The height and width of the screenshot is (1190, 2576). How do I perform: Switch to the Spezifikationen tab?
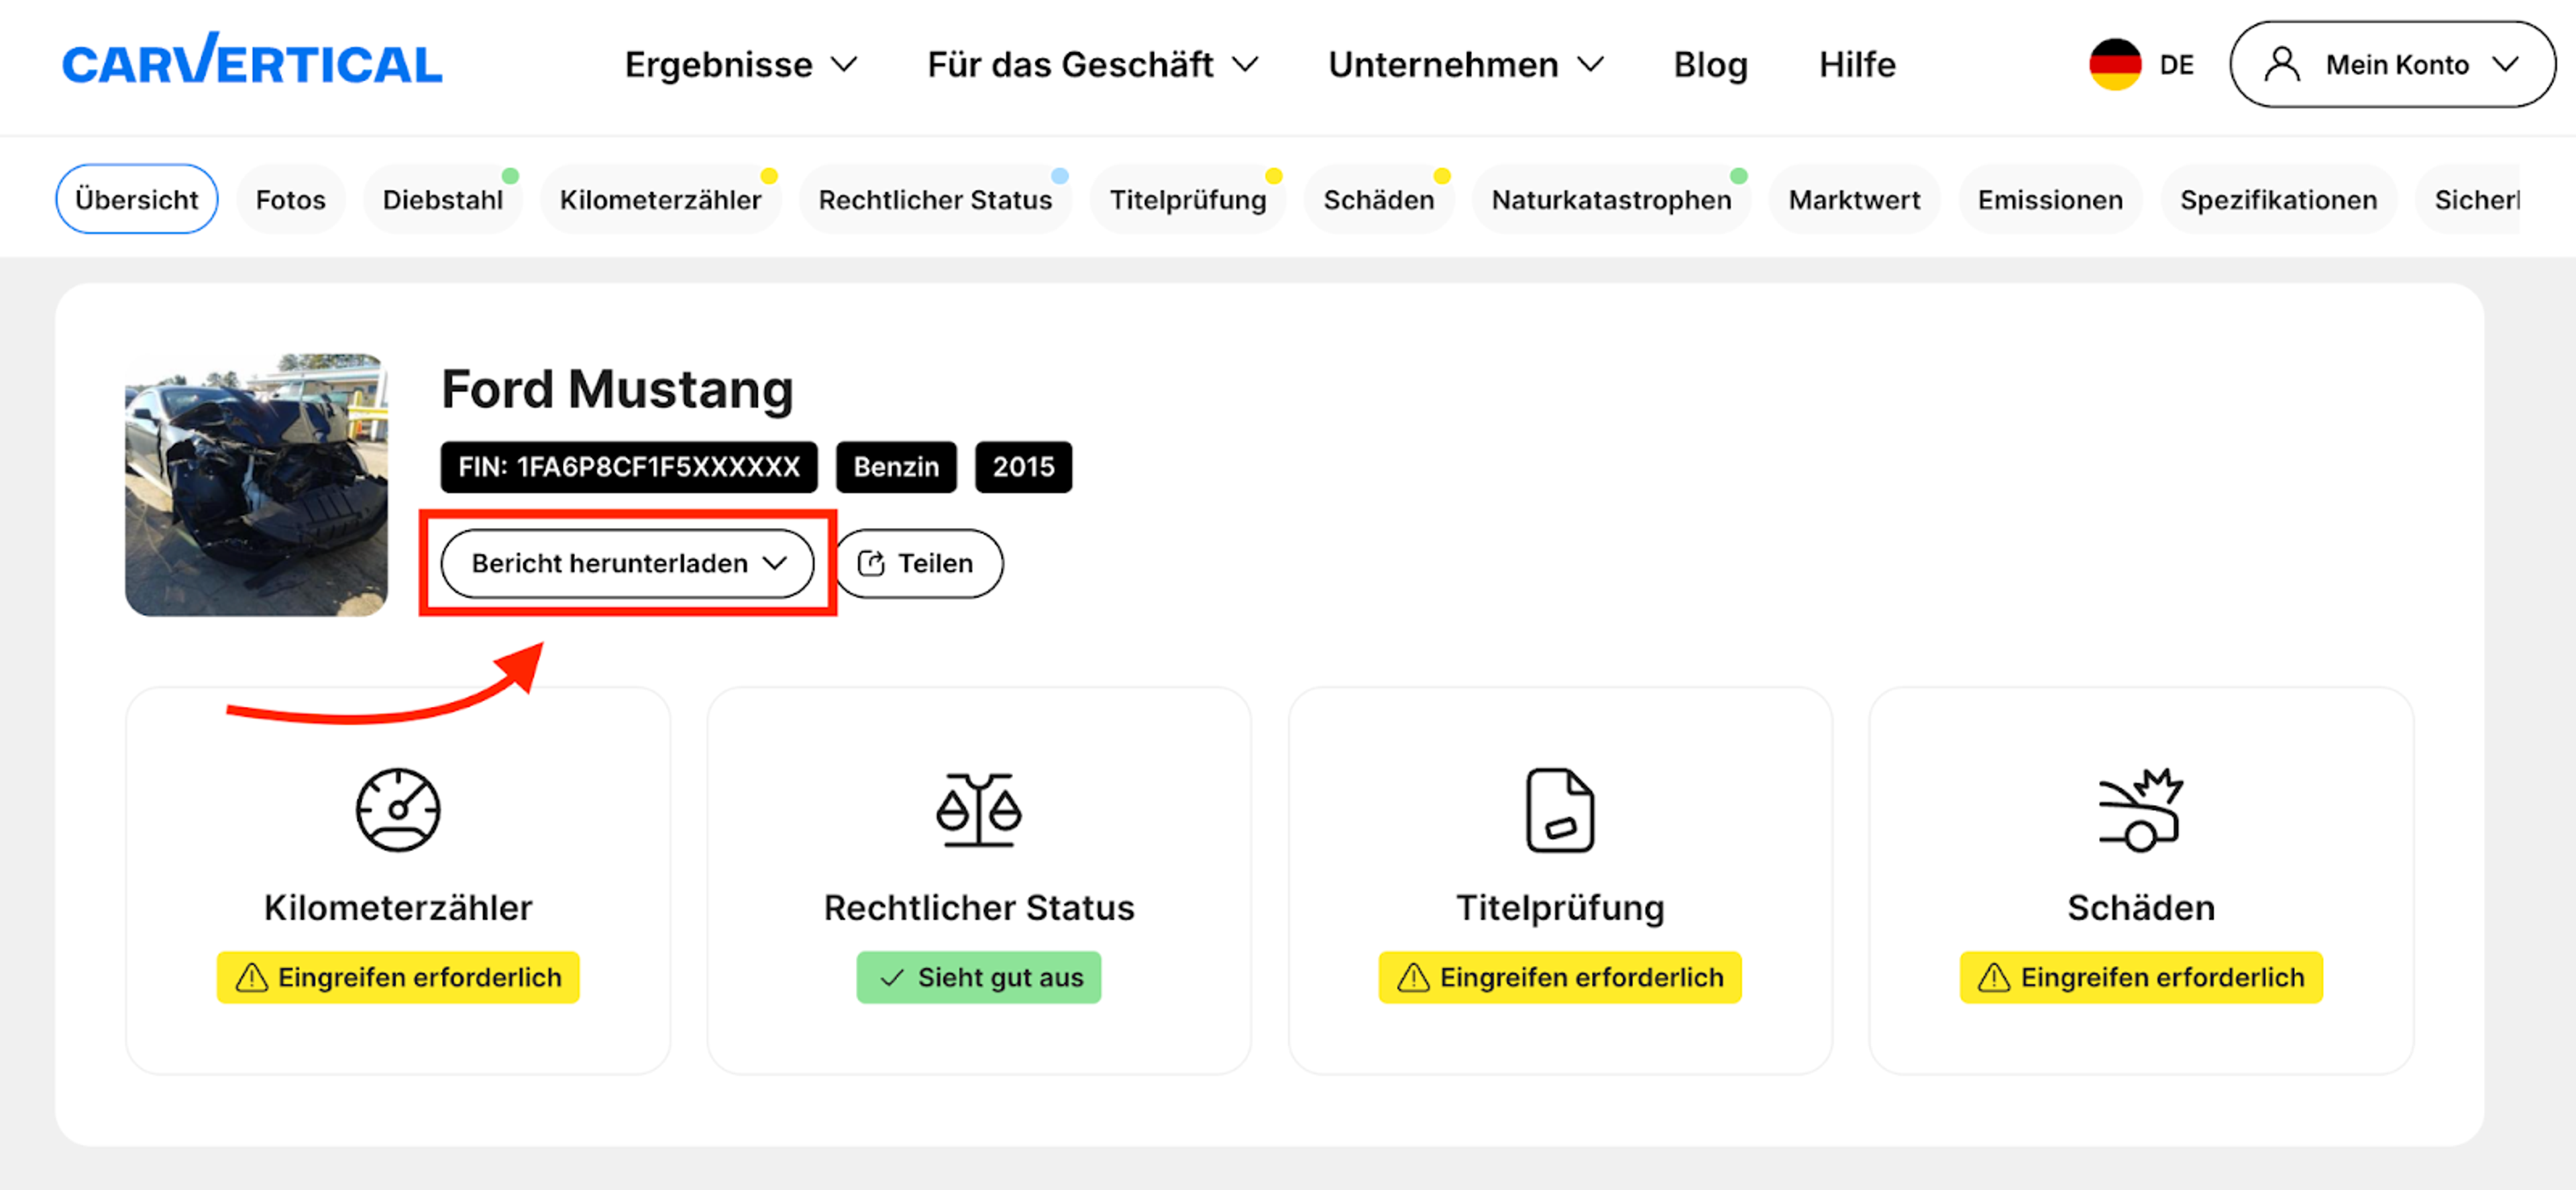(2279, 200)
